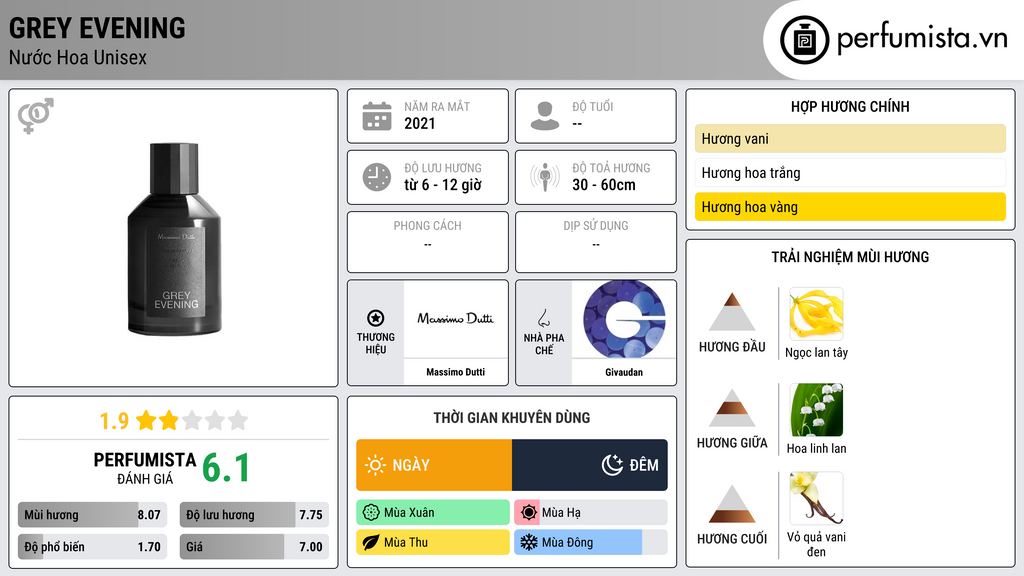Click the sillage radiating person icon
The image size is (1024, 576).
tap(545, 177)
